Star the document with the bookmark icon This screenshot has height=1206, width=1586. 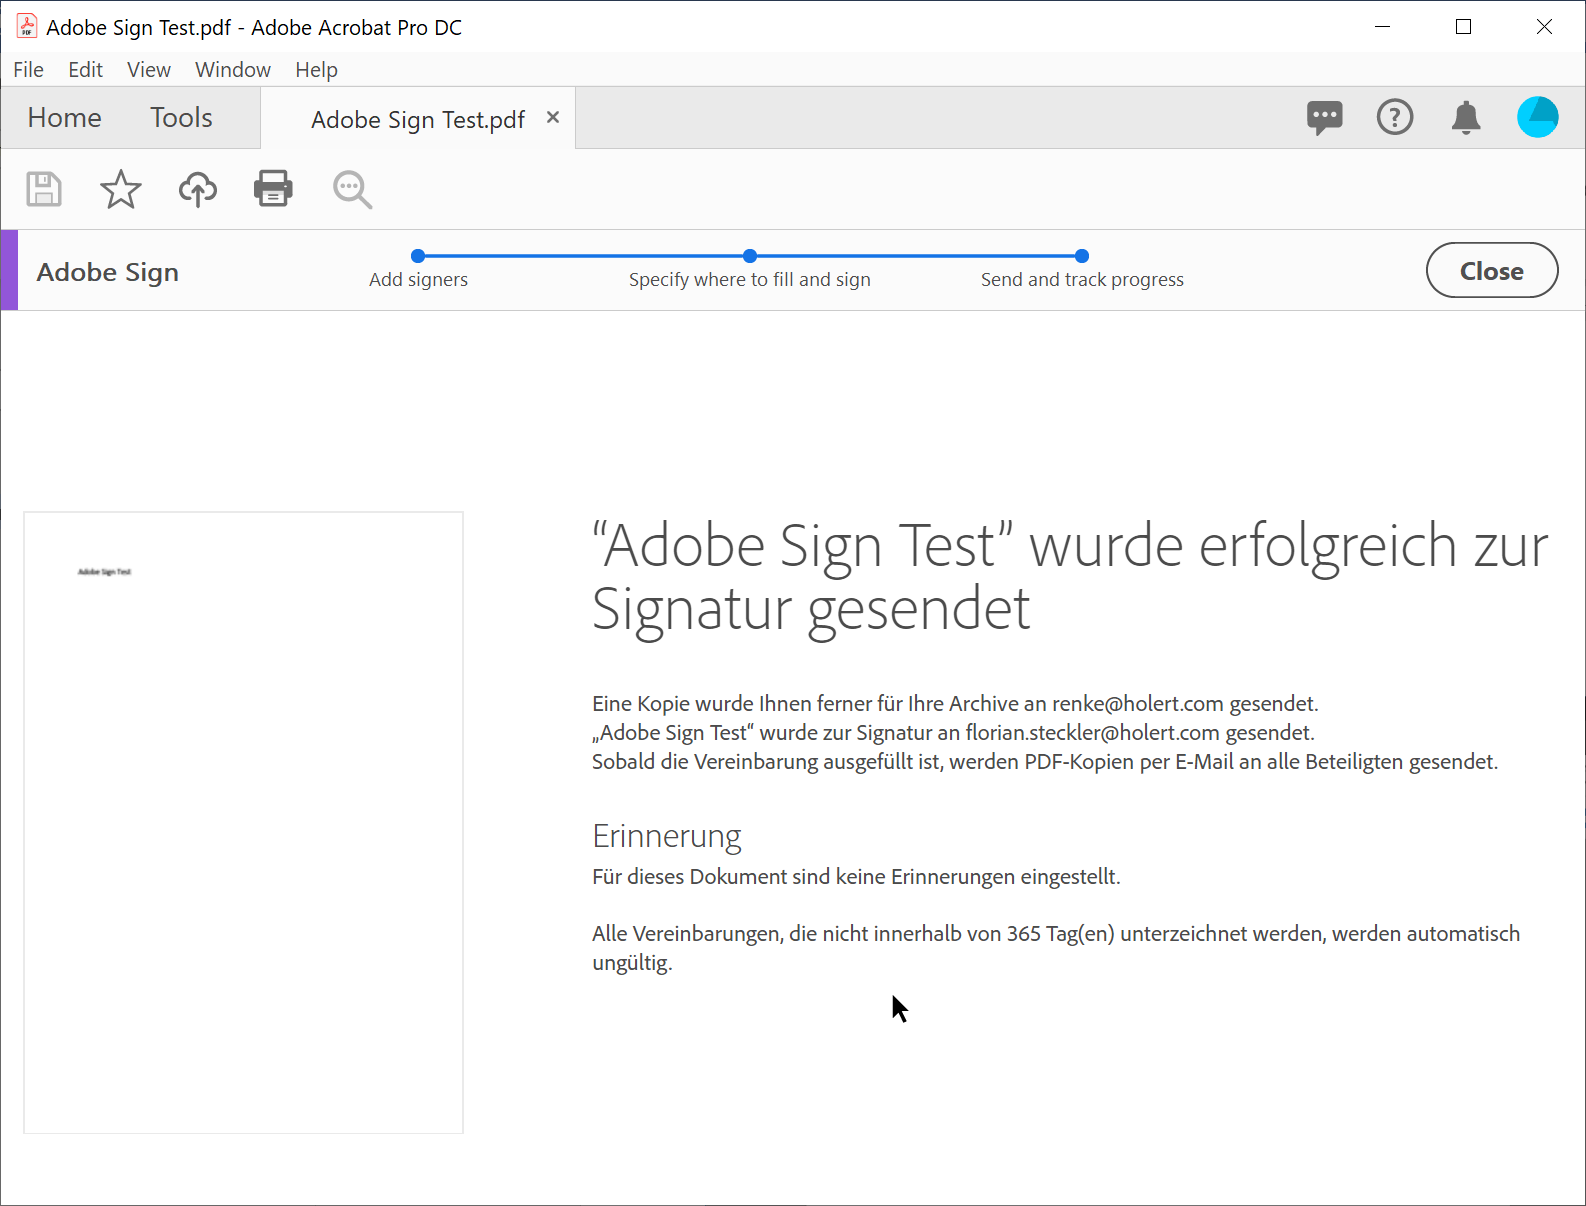[121, 189]
